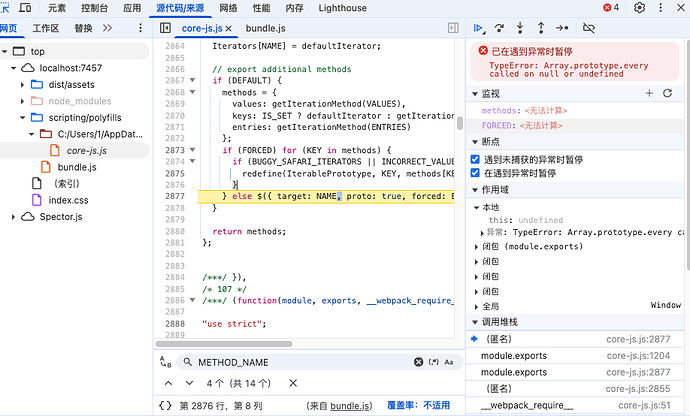
Task: Close the core-js.js file tab
Action: coord(228,29)
